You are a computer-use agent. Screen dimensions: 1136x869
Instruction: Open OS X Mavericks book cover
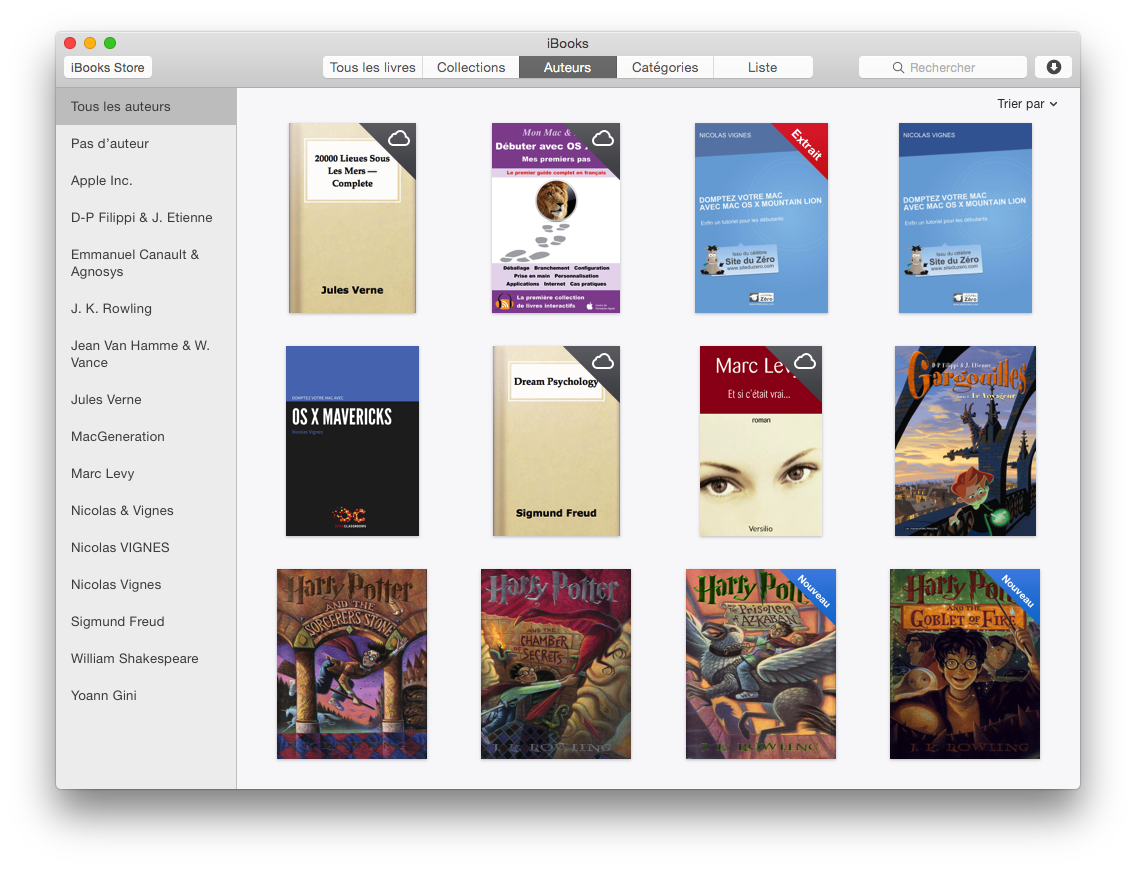(x=352, y=441)
